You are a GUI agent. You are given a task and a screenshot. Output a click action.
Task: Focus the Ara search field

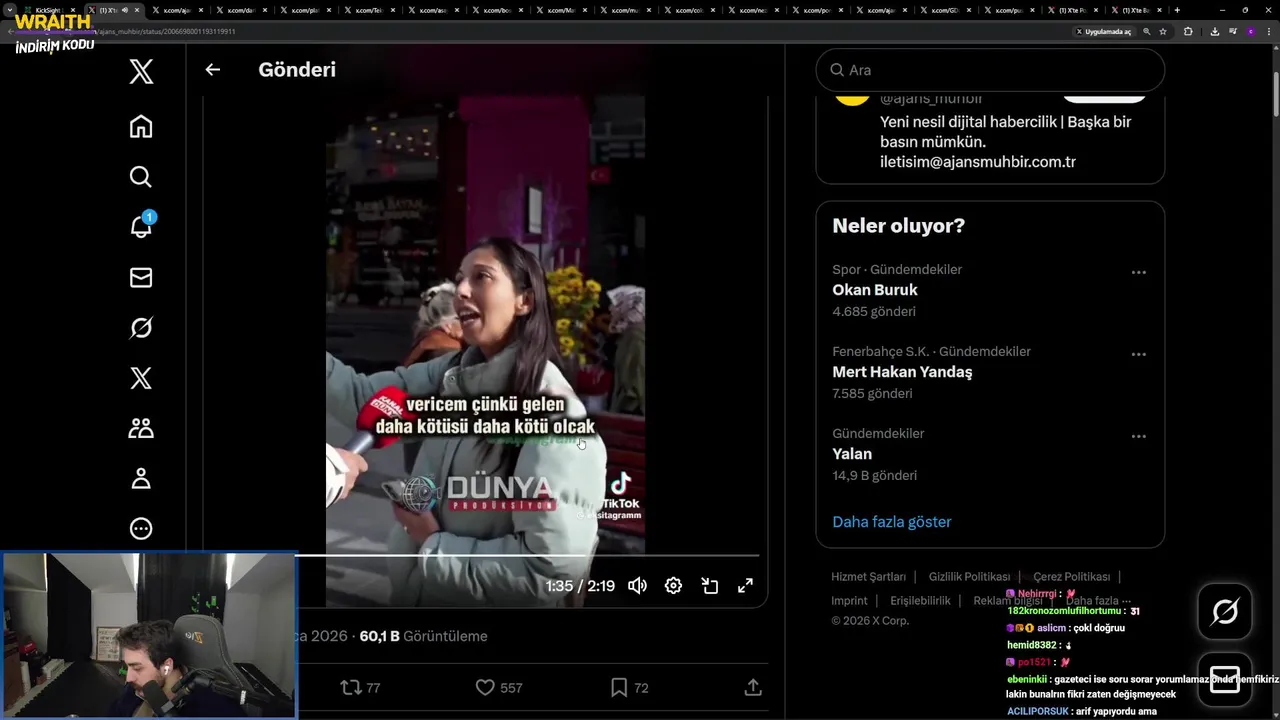pyautogui.click(x=990, y=70)
